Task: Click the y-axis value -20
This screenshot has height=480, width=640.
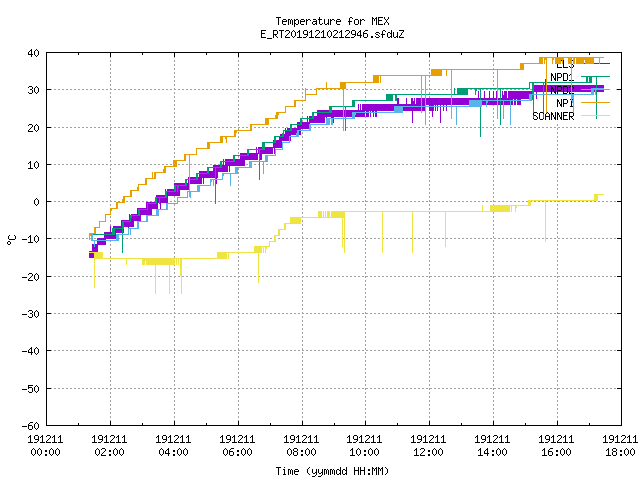Action: [x=31, y=277]
